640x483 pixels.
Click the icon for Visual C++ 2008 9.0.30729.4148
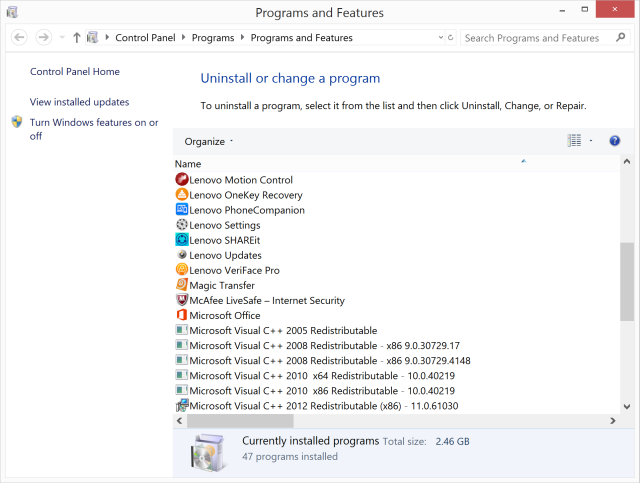[182, 360]
